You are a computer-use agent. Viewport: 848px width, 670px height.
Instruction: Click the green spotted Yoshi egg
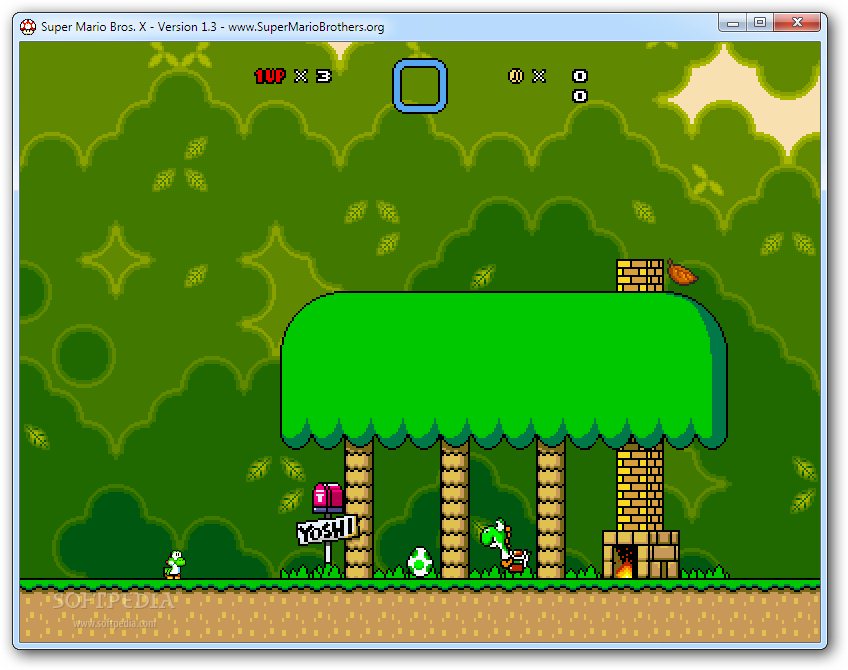pyautogui.click(x=420, y=562)
